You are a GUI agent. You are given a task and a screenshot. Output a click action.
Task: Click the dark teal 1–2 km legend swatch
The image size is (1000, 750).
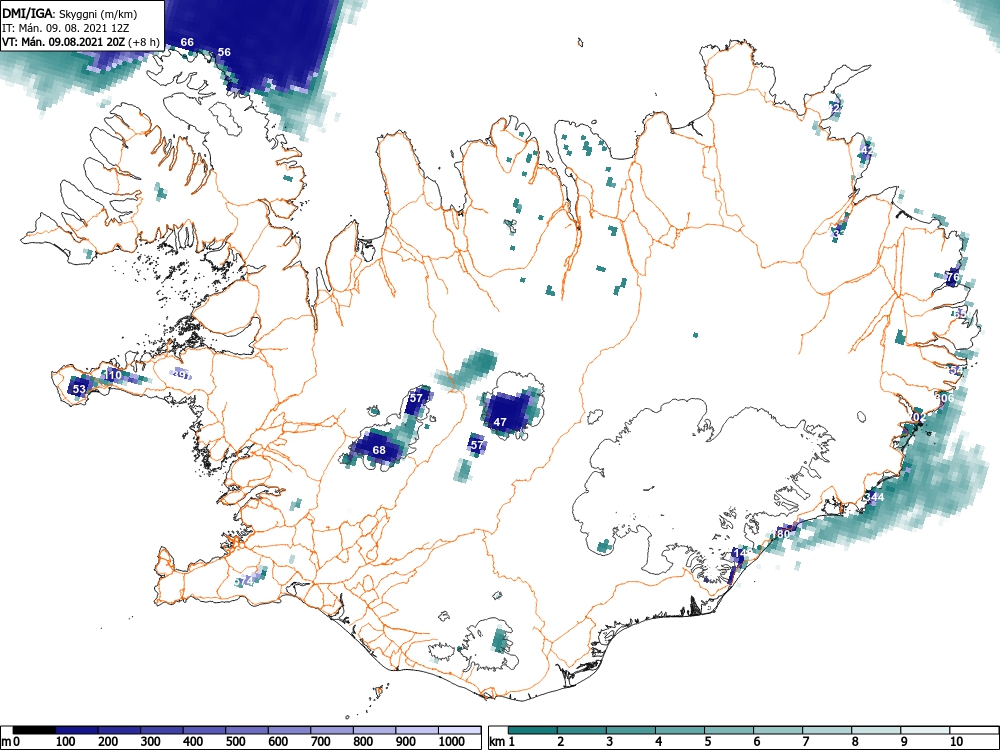(x=533, y=730)
